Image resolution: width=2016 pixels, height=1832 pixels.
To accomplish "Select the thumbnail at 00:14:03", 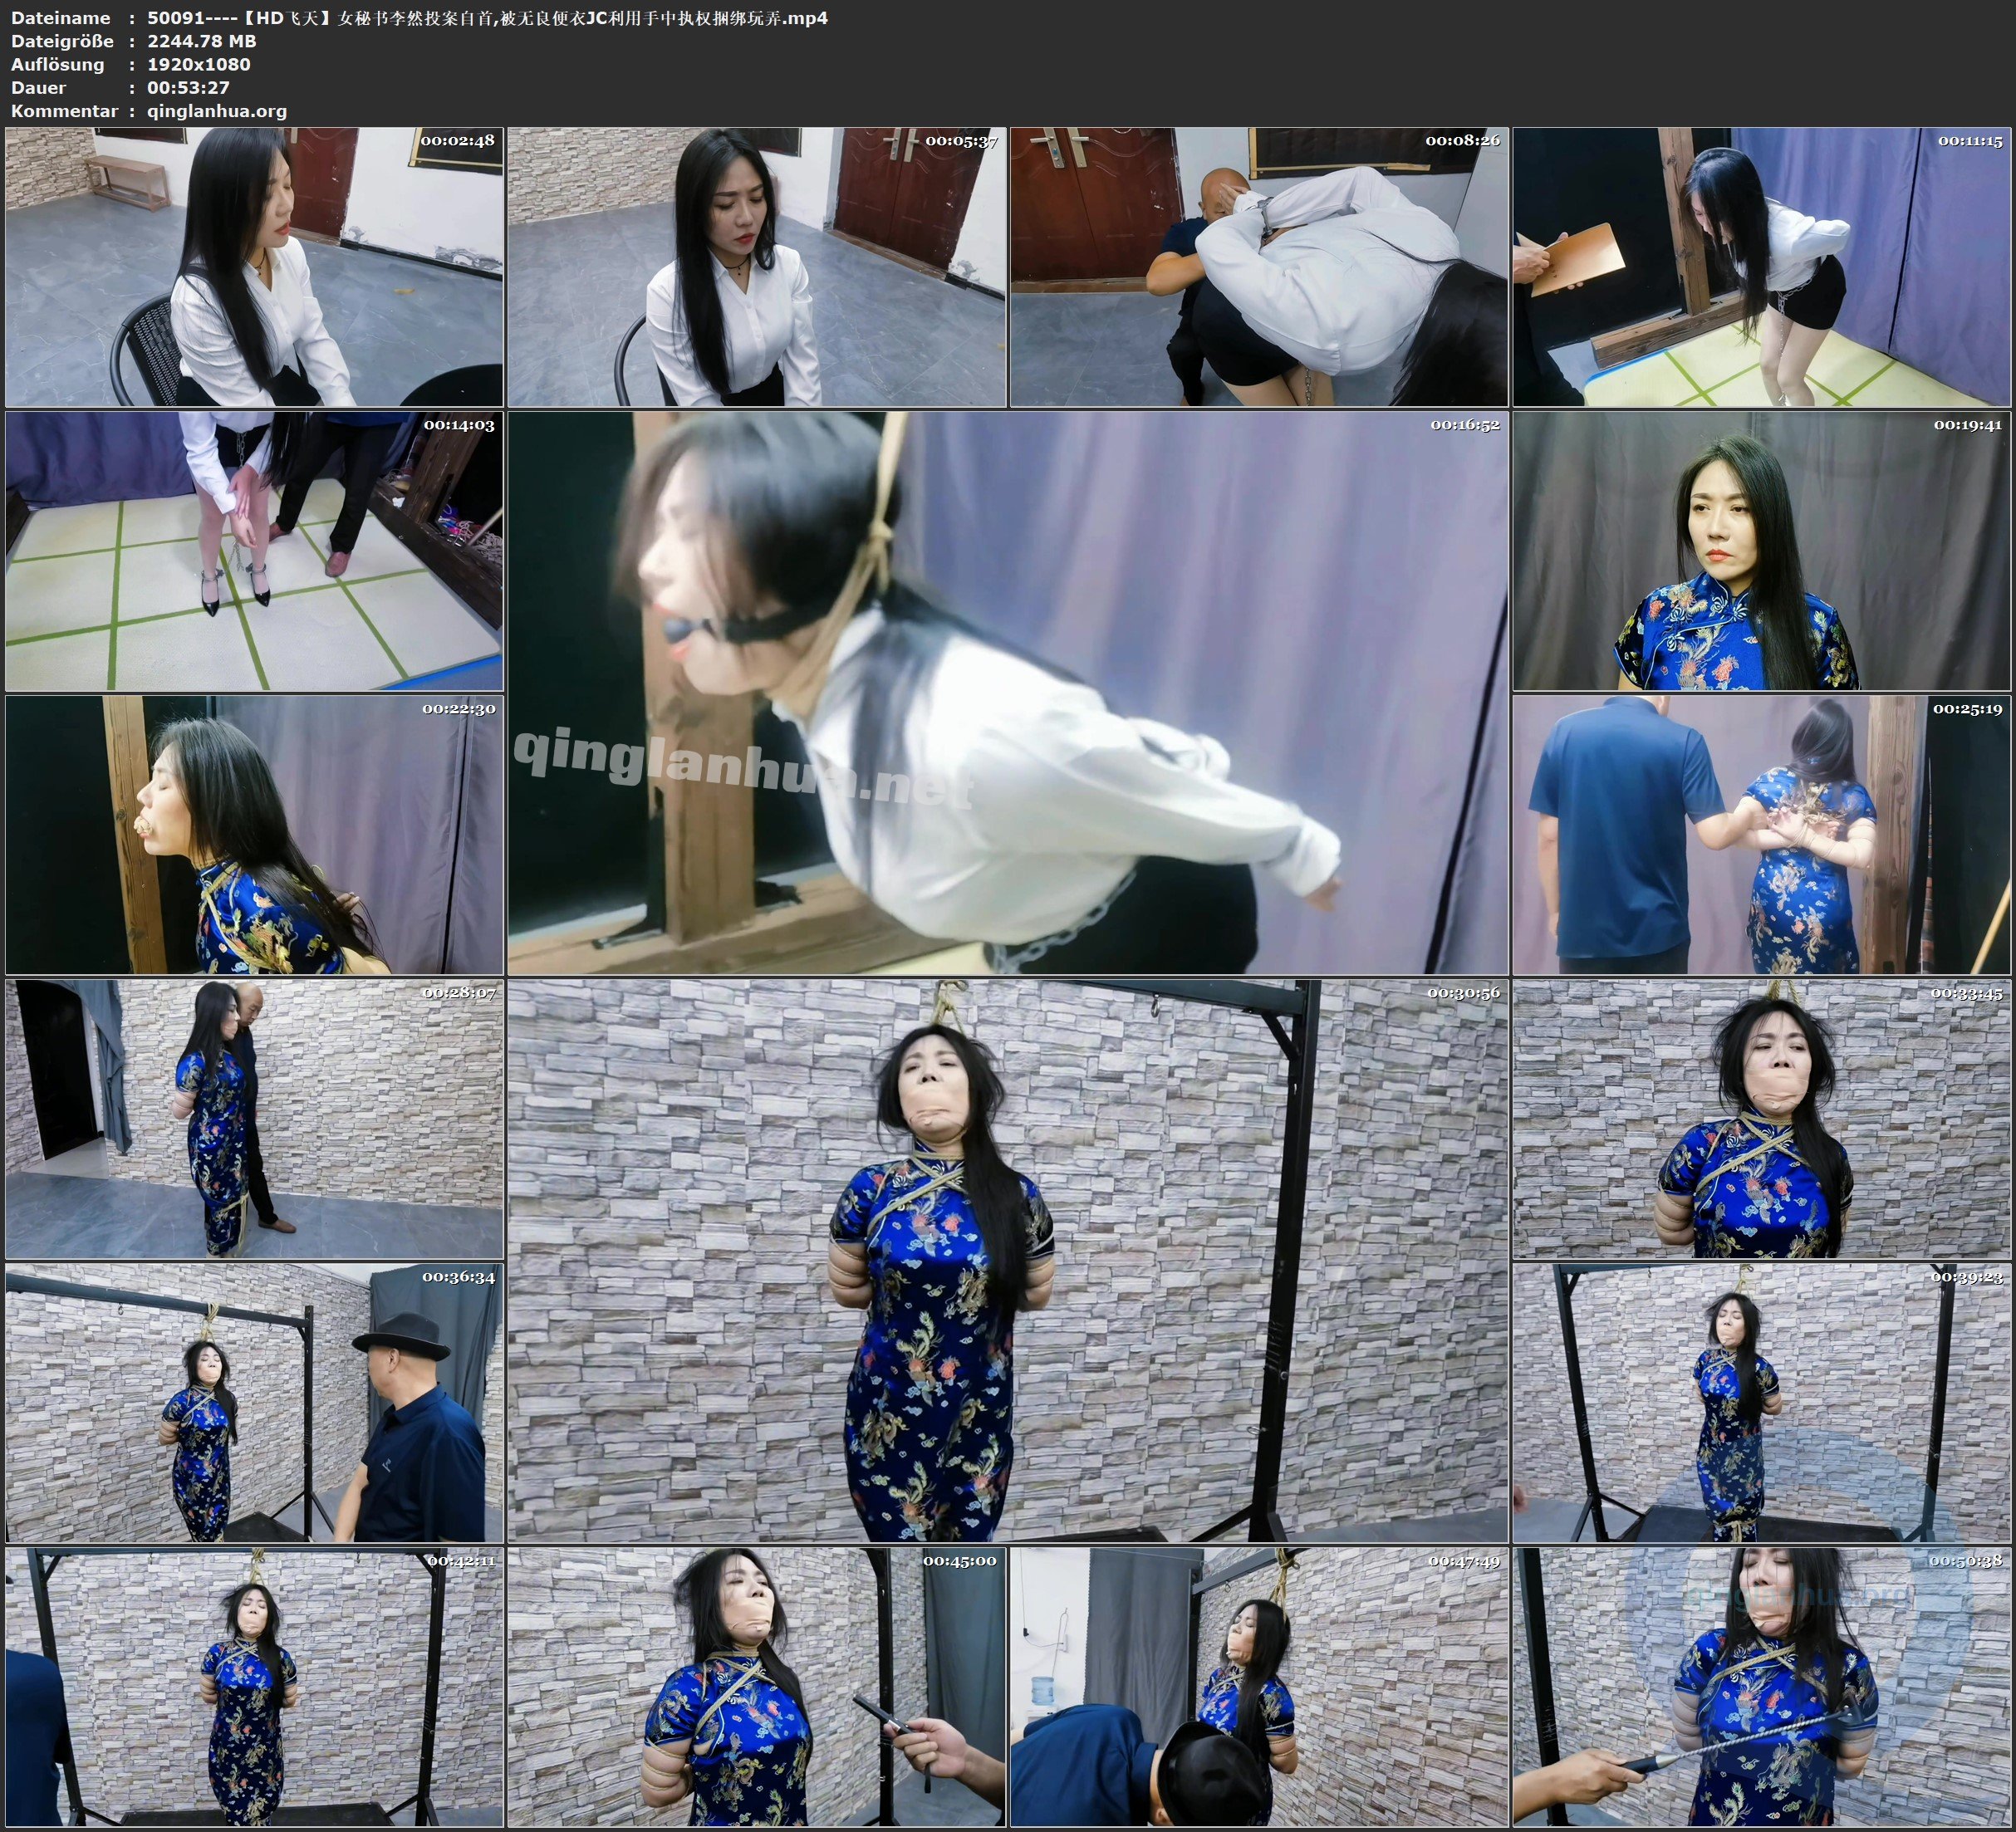I will click(x=254, y=550).
